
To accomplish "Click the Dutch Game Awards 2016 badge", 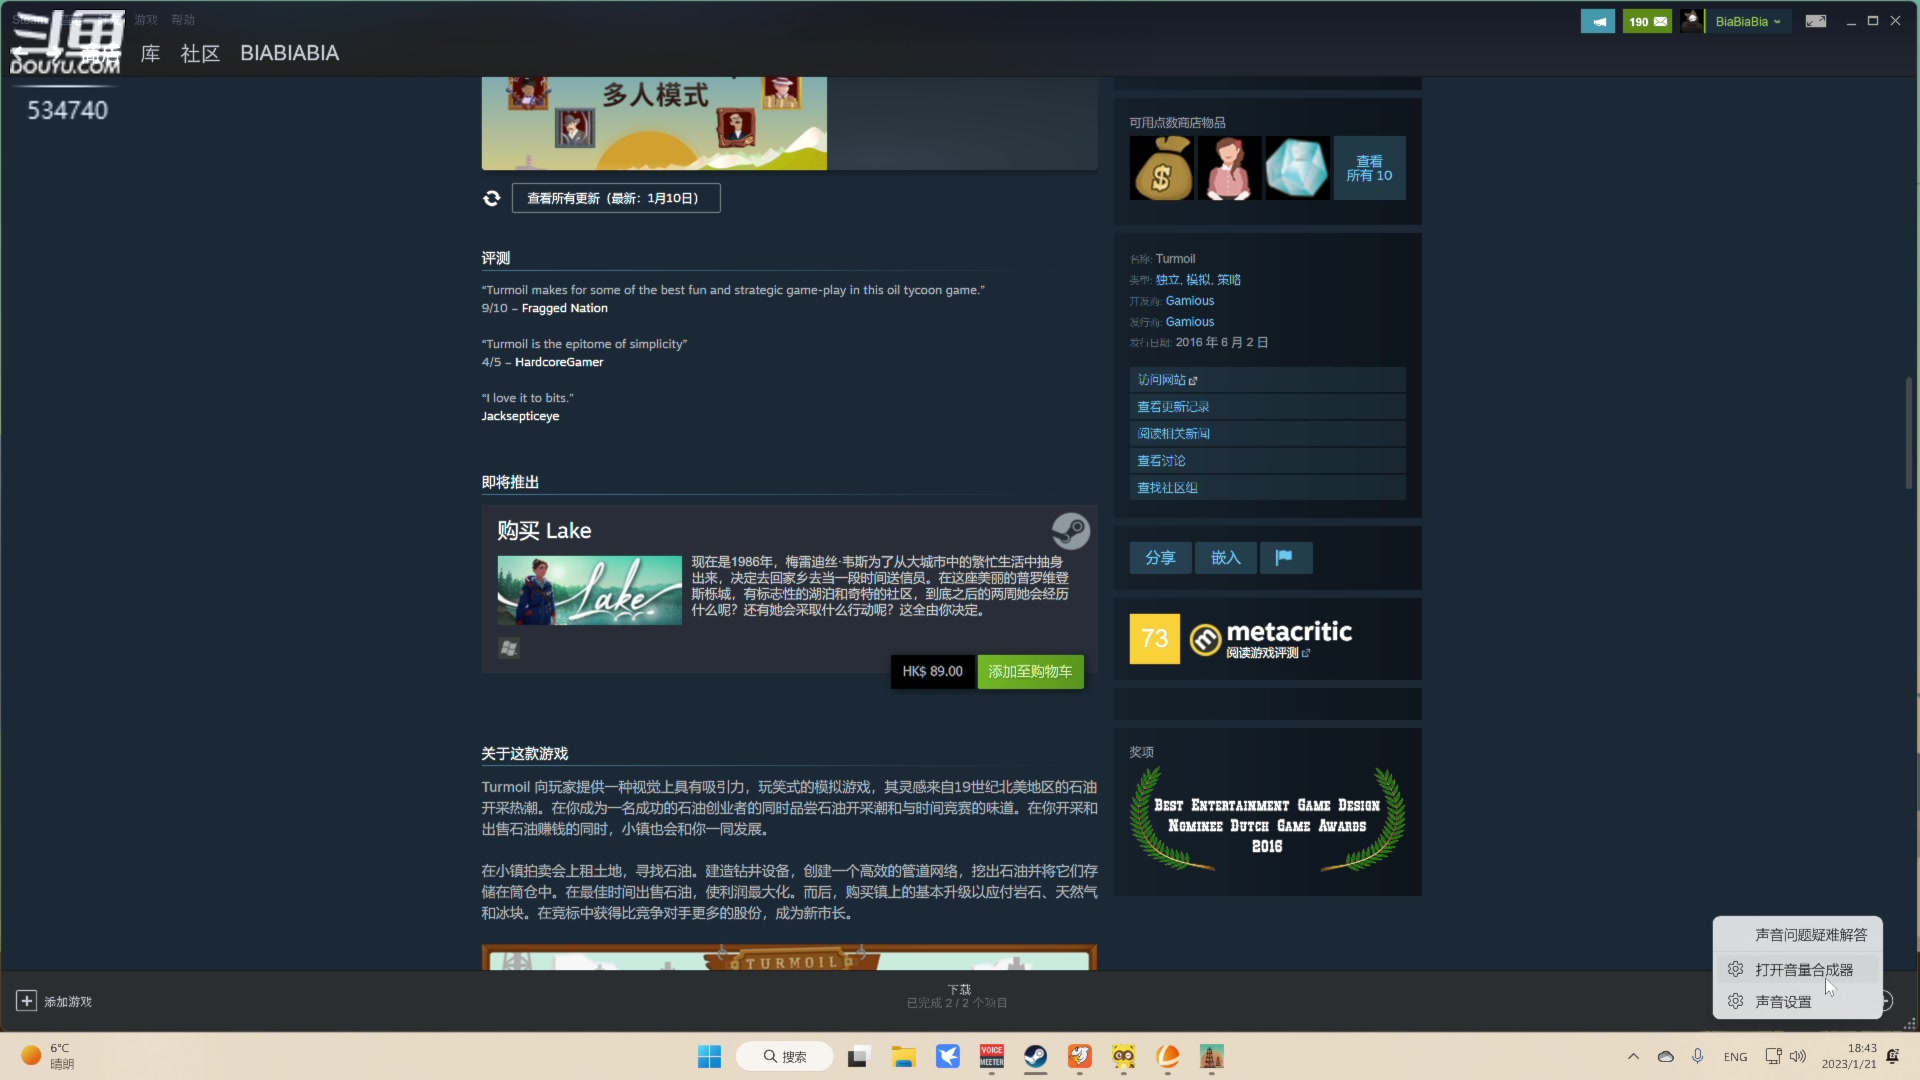I will (1267, 820).
